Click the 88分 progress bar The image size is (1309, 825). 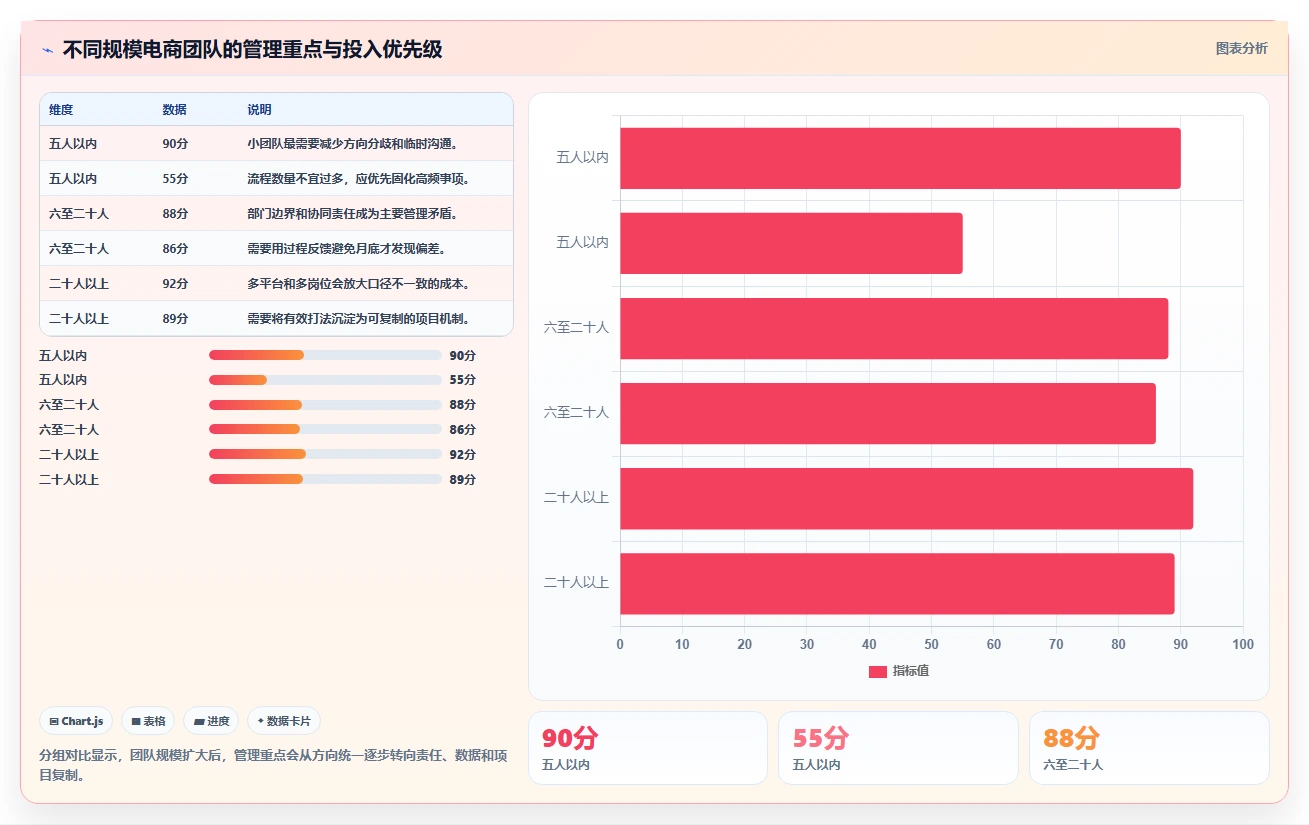(325, 405)
